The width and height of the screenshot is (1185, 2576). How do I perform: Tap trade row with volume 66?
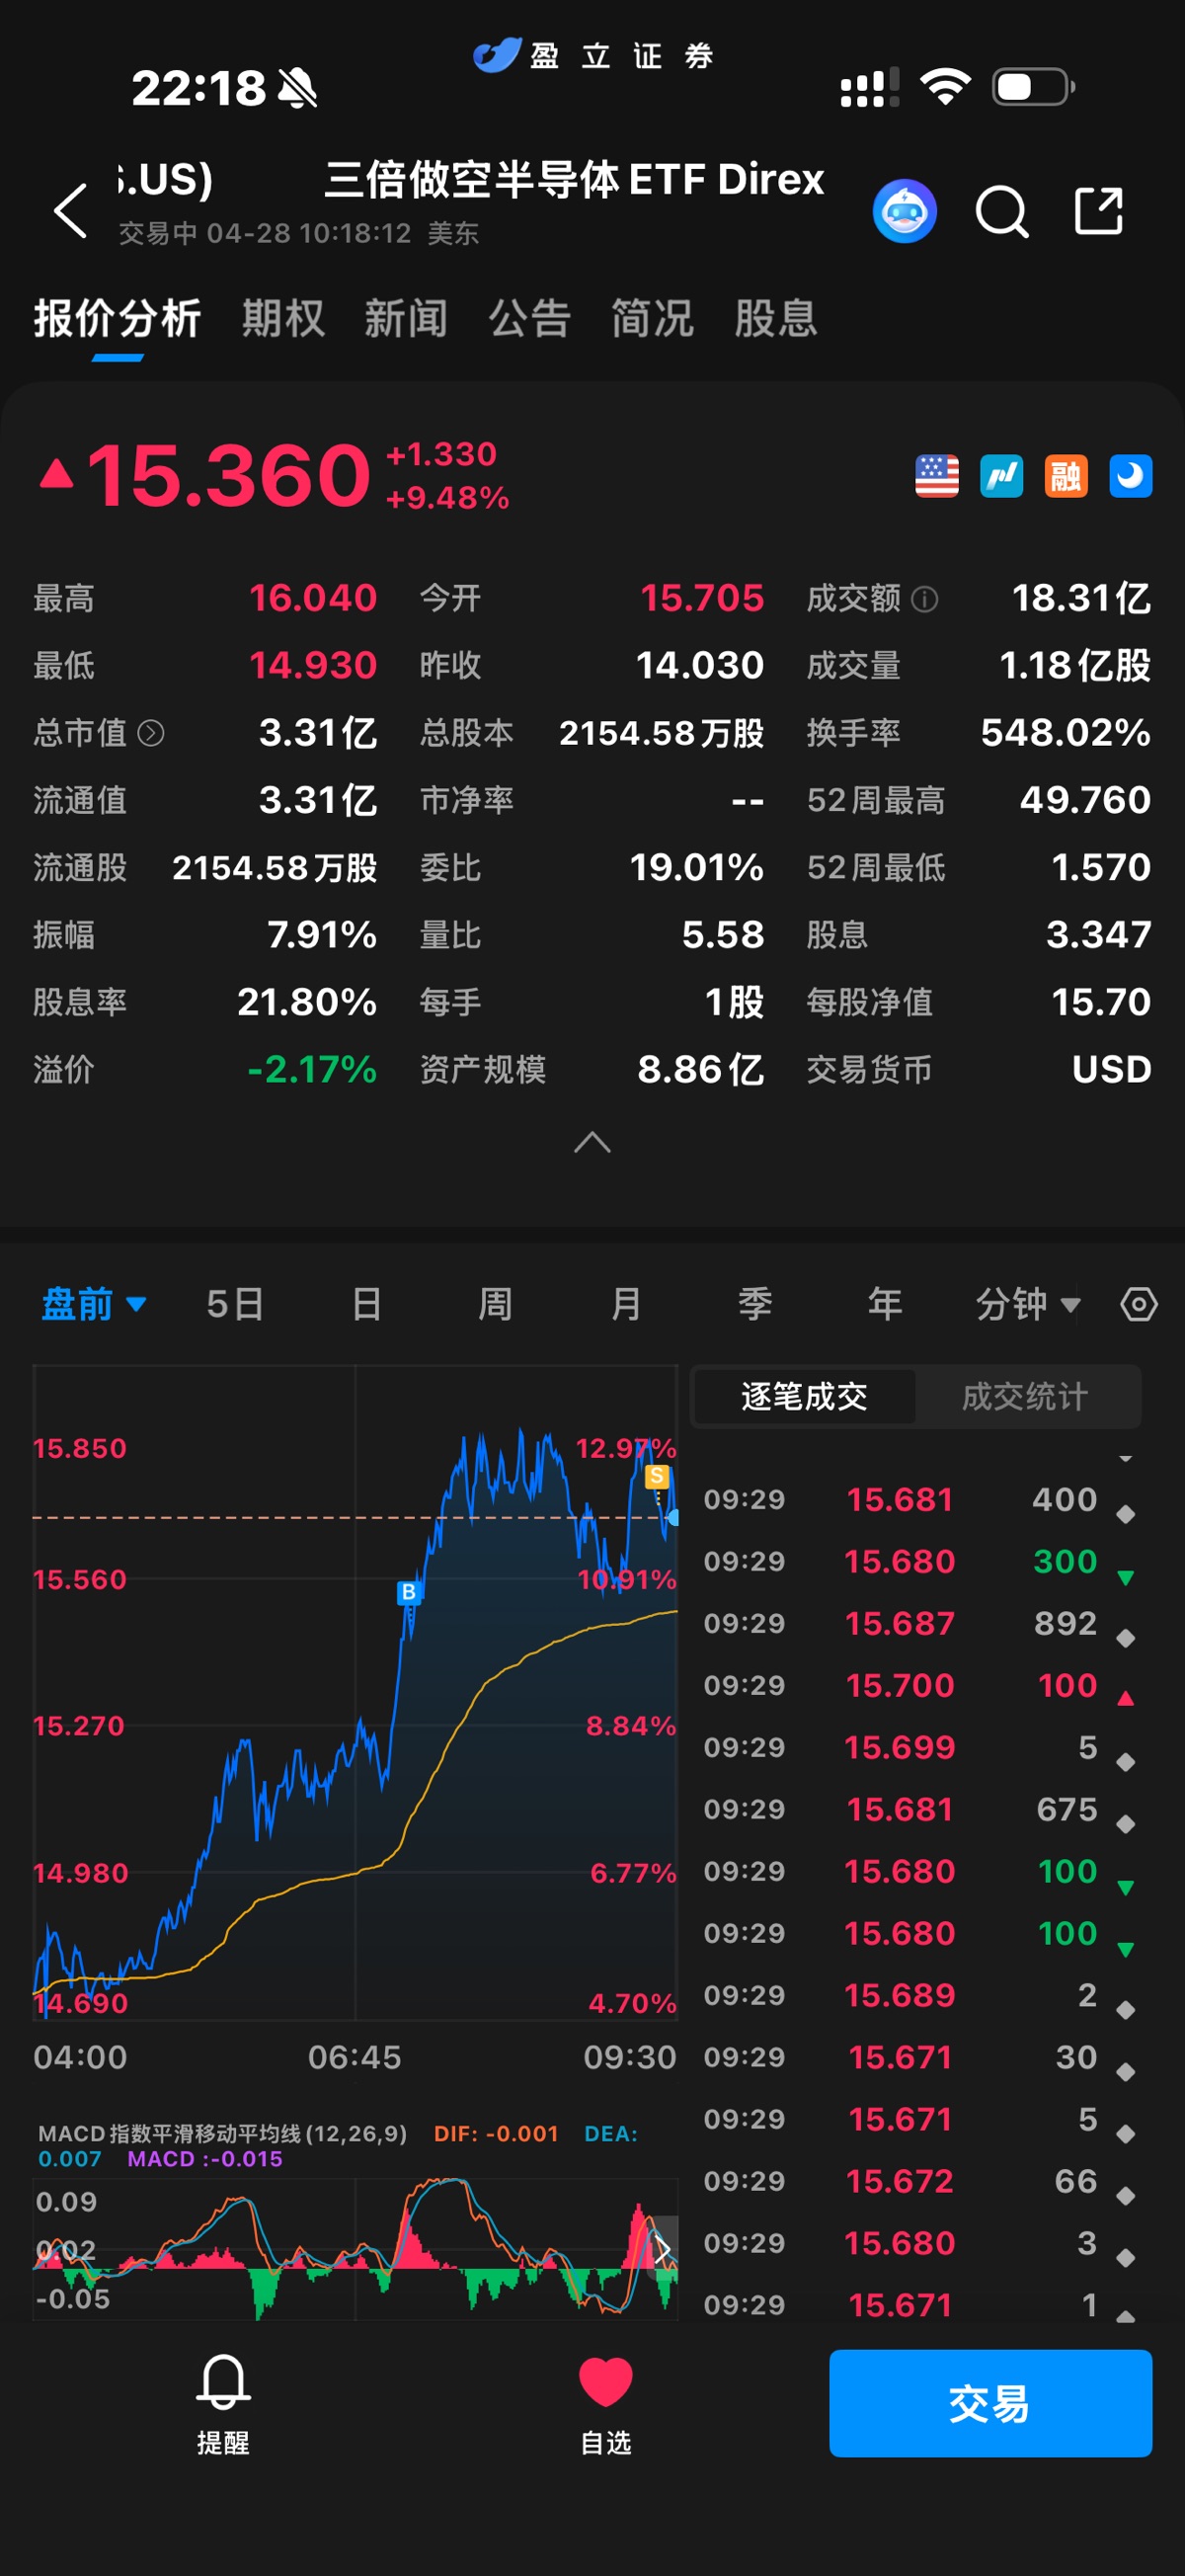coord(920,2181)
